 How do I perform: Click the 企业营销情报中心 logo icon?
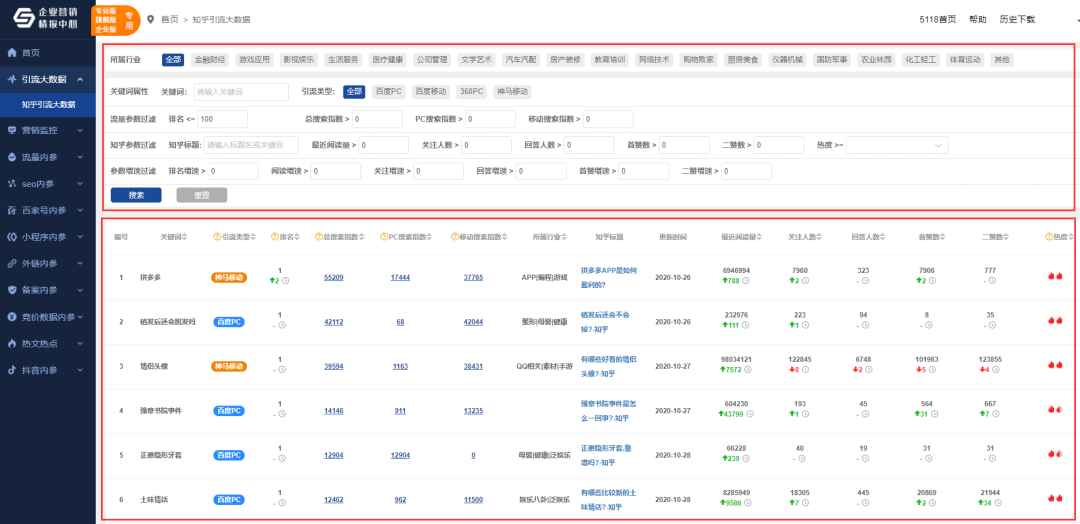24,19
